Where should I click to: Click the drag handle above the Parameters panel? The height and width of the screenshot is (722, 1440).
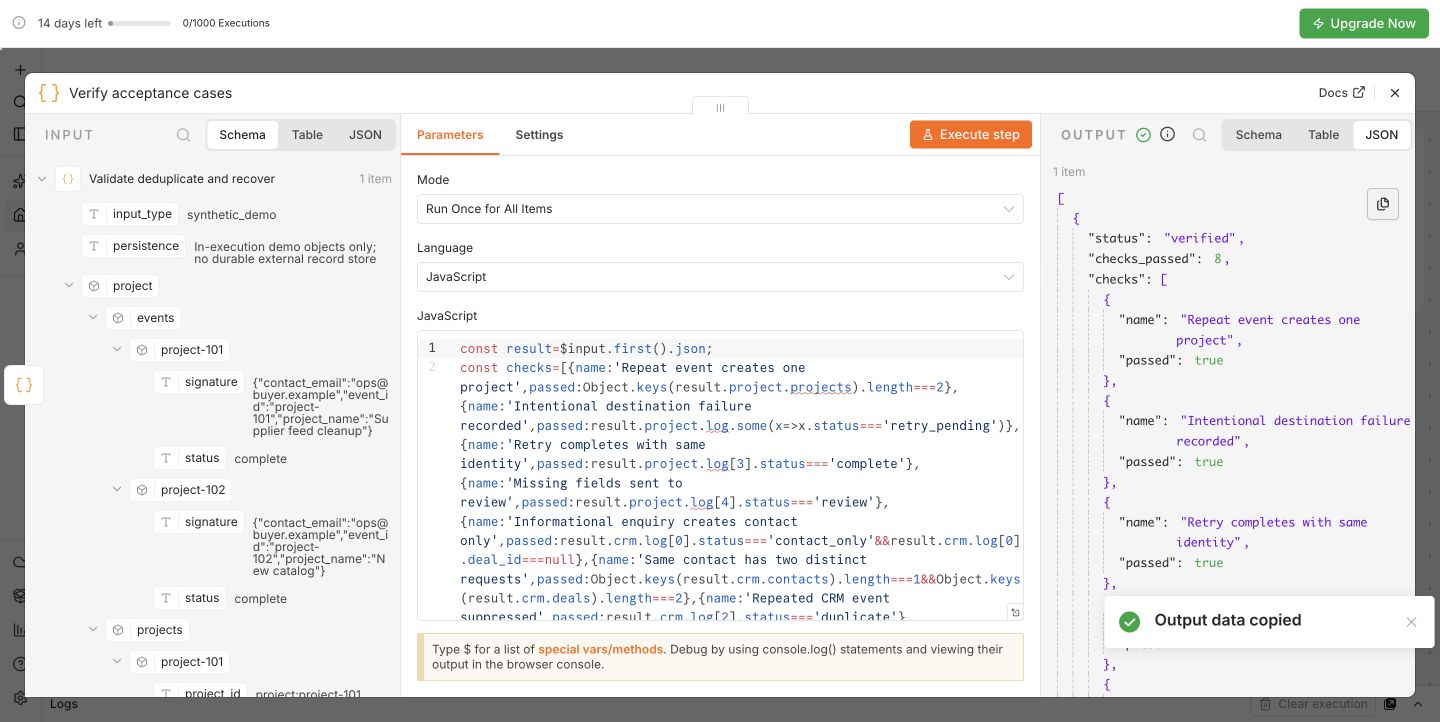(x=720, y=107)
